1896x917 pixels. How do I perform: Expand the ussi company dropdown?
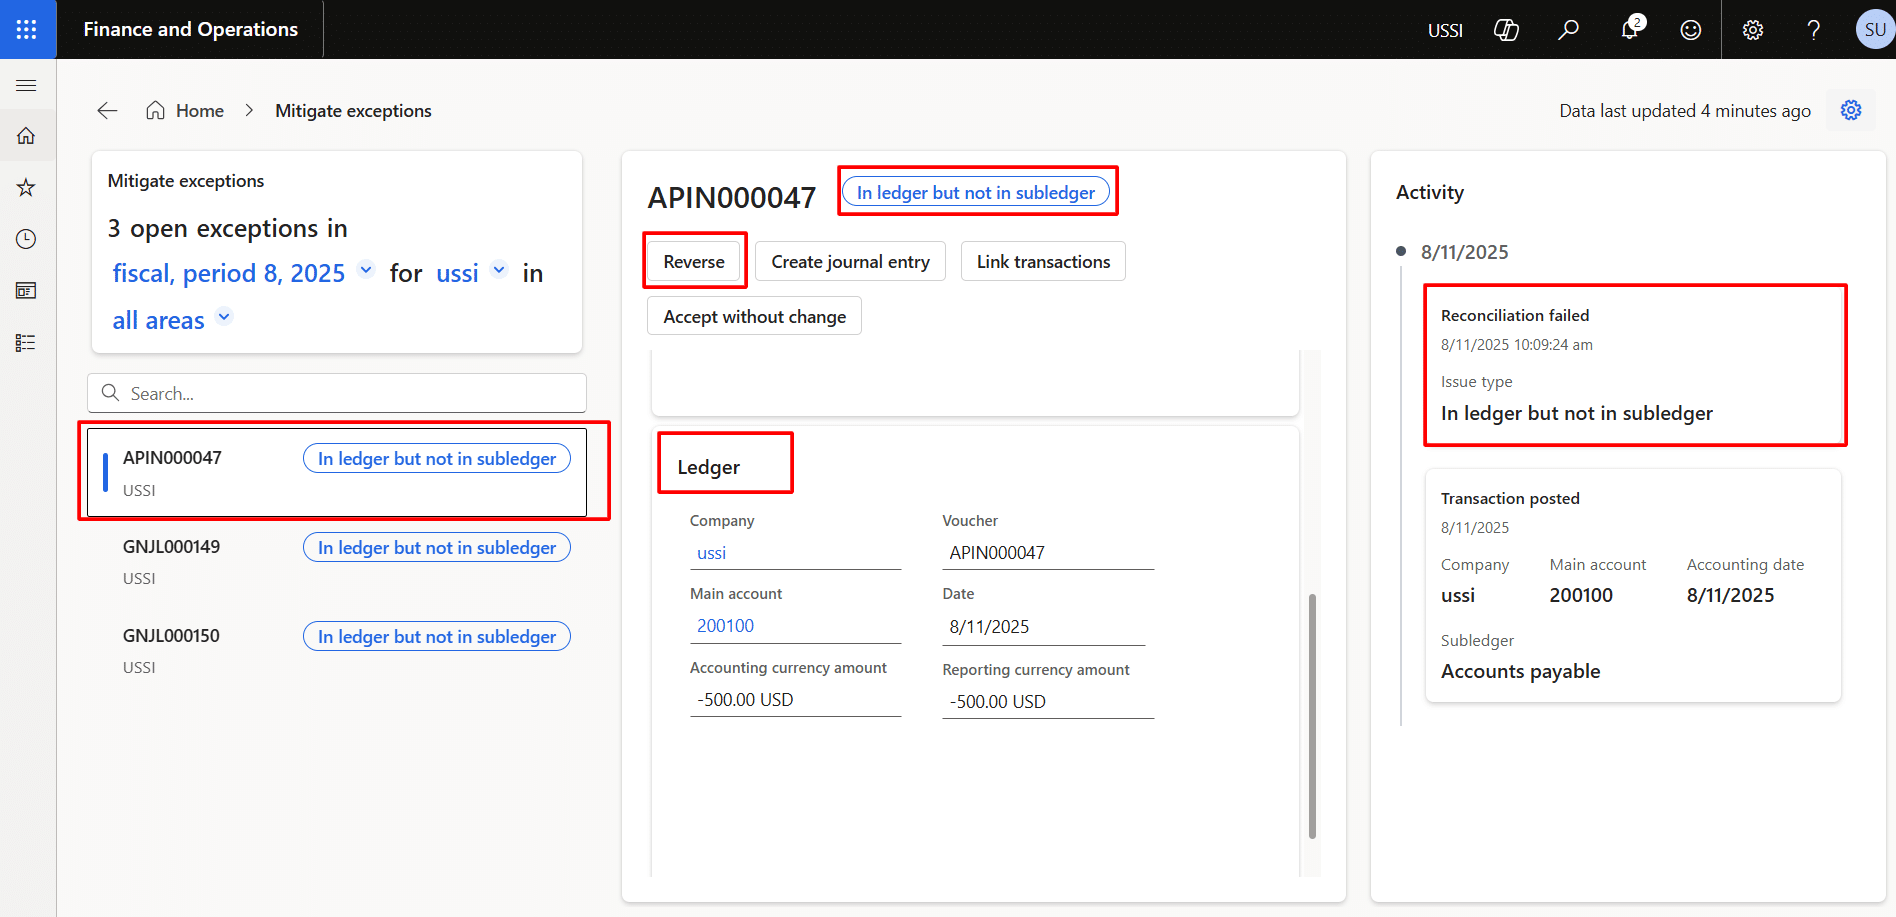click(499, 270)
